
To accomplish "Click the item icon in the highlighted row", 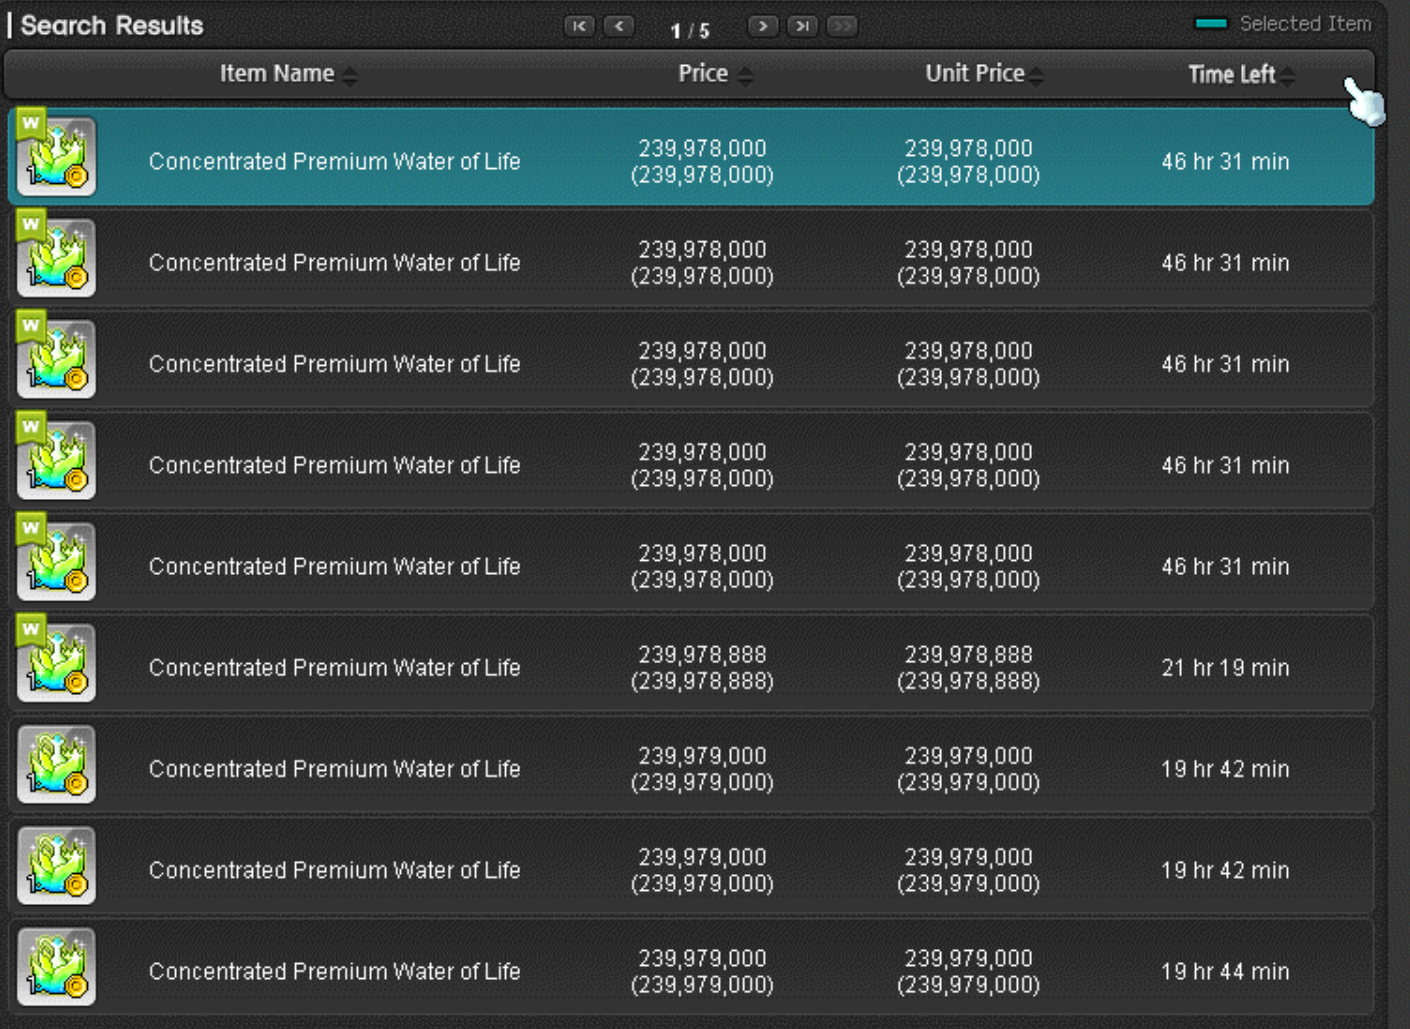I will tap(56, 155).
